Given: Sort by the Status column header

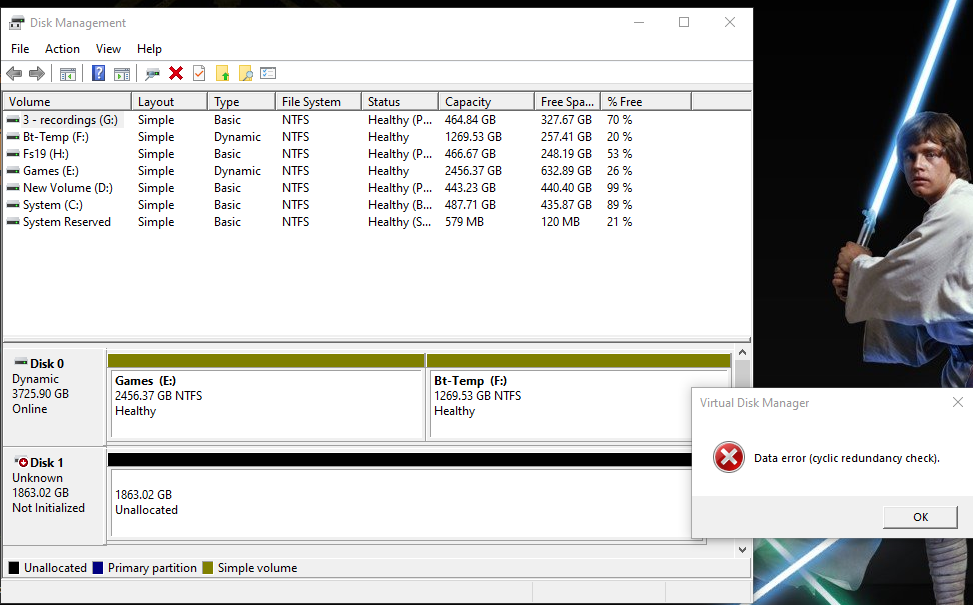Looking at the screenshot, I should tap(400, 102).
